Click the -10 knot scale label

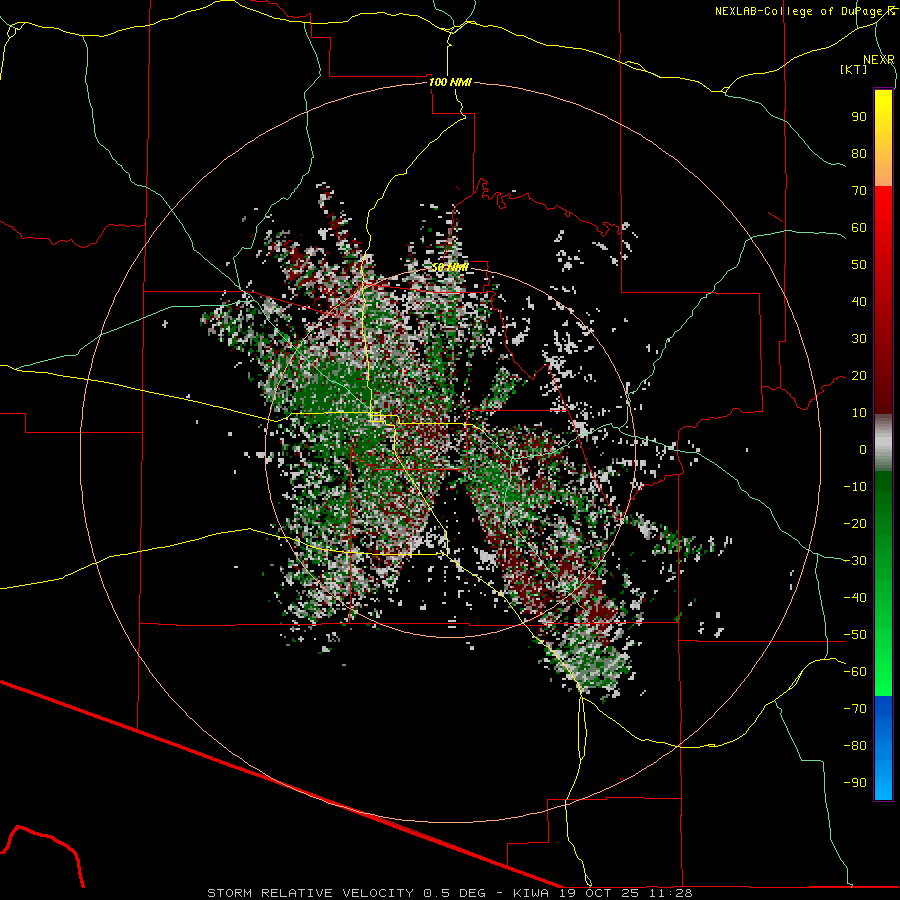pos(855,487)
